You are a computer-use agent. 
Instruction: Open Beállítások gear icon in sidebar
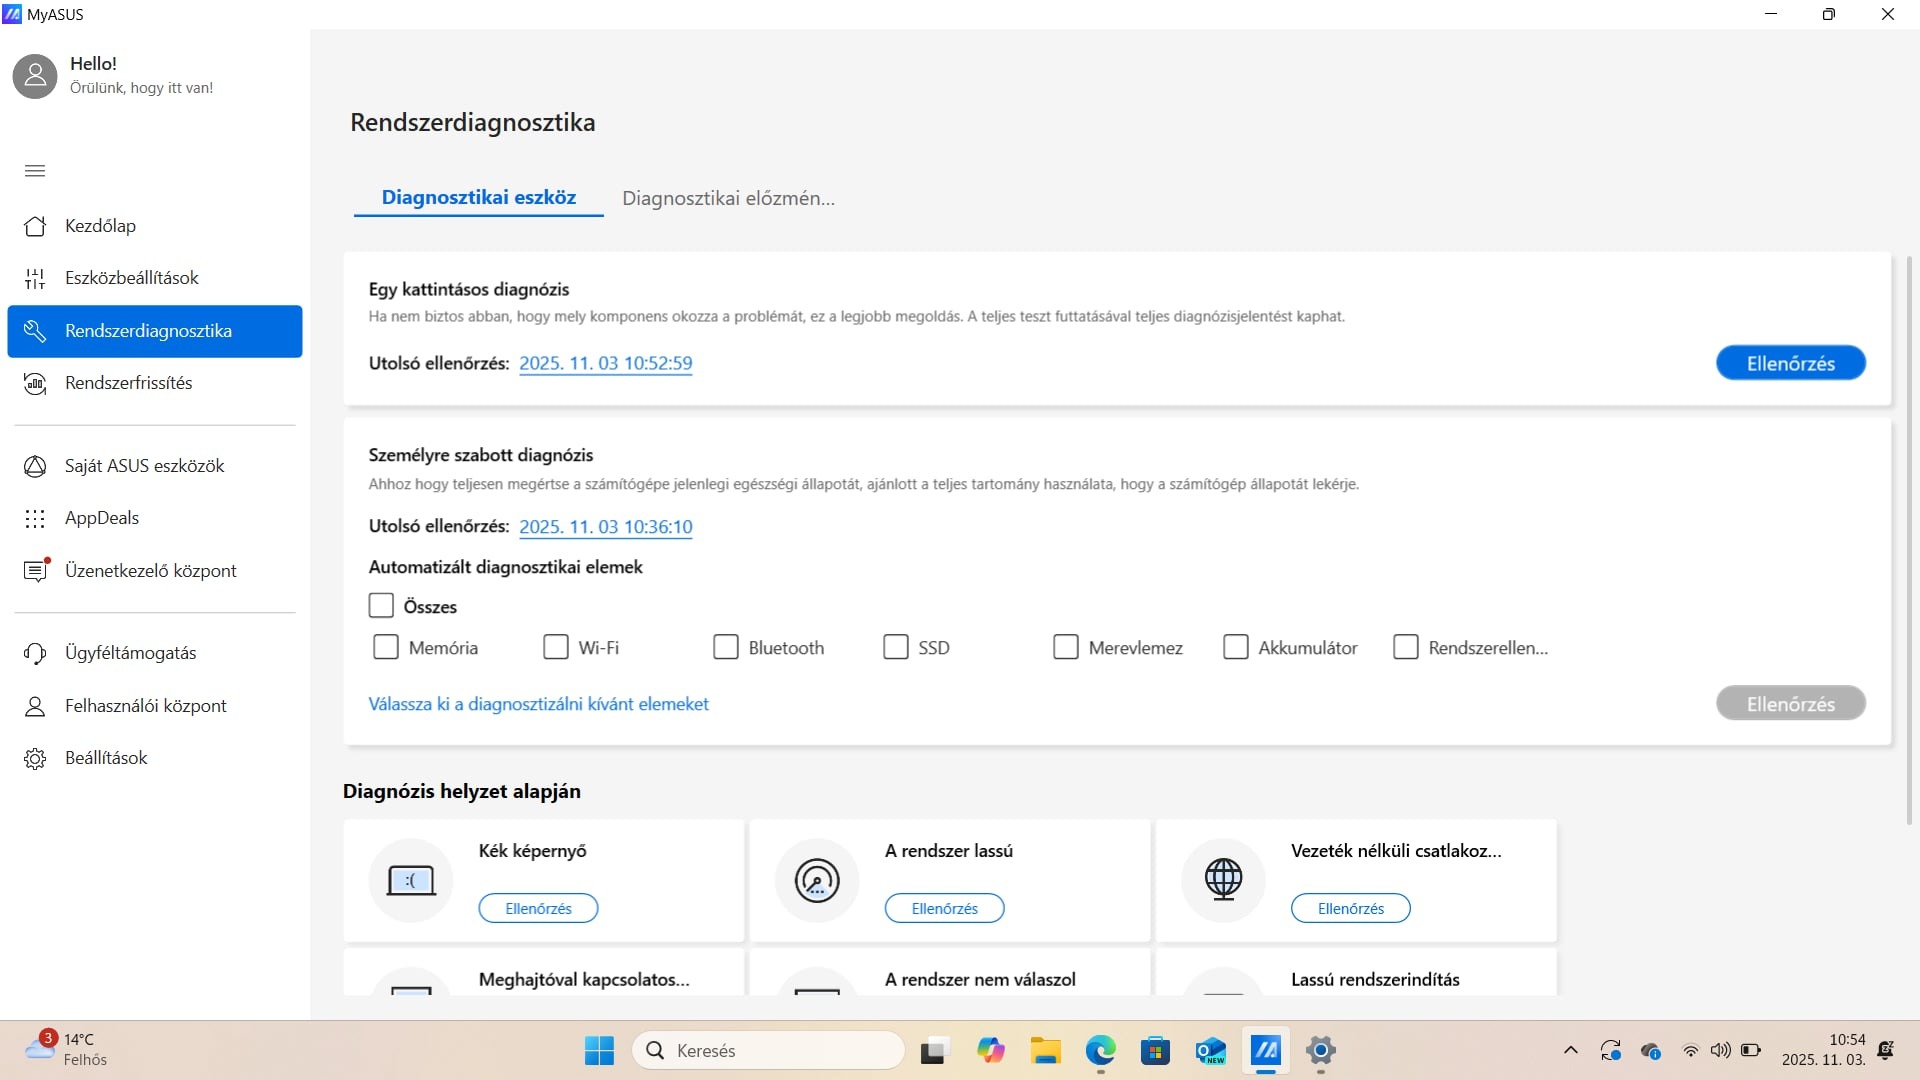click(35, 758)
